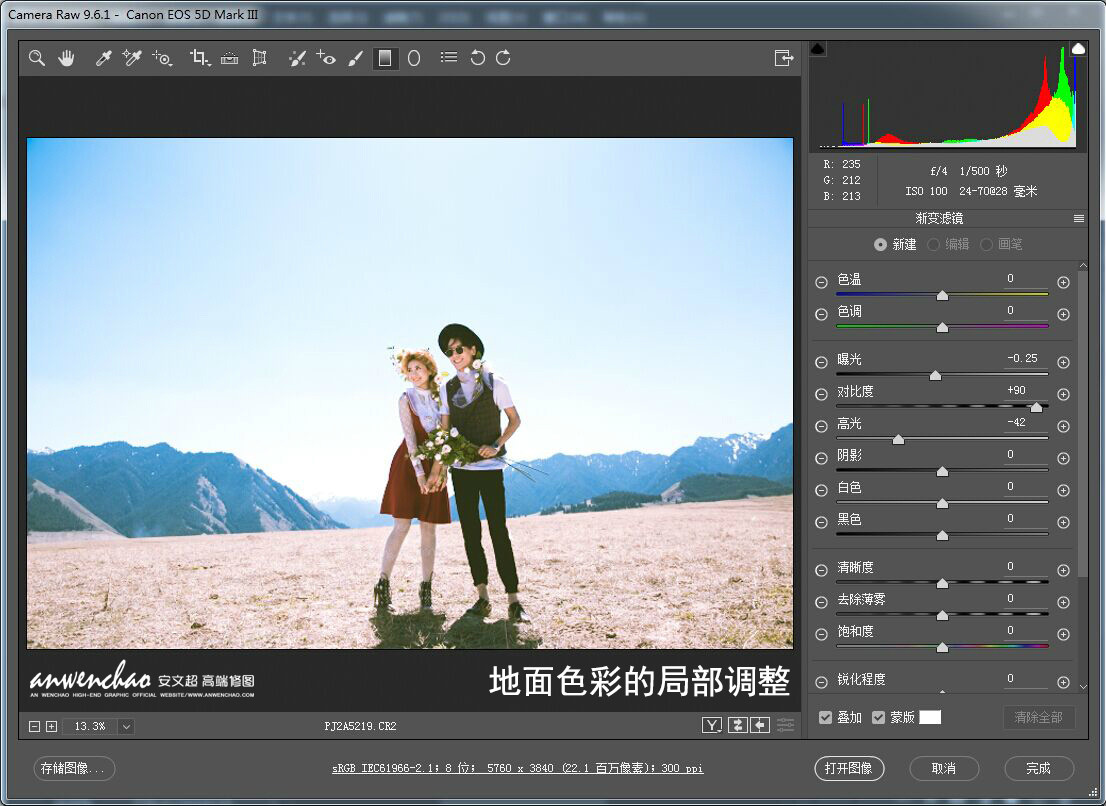Select the Targeted Adjustment tool
This screenshot has height=806, width=1106.
click(x=162, y=58)
